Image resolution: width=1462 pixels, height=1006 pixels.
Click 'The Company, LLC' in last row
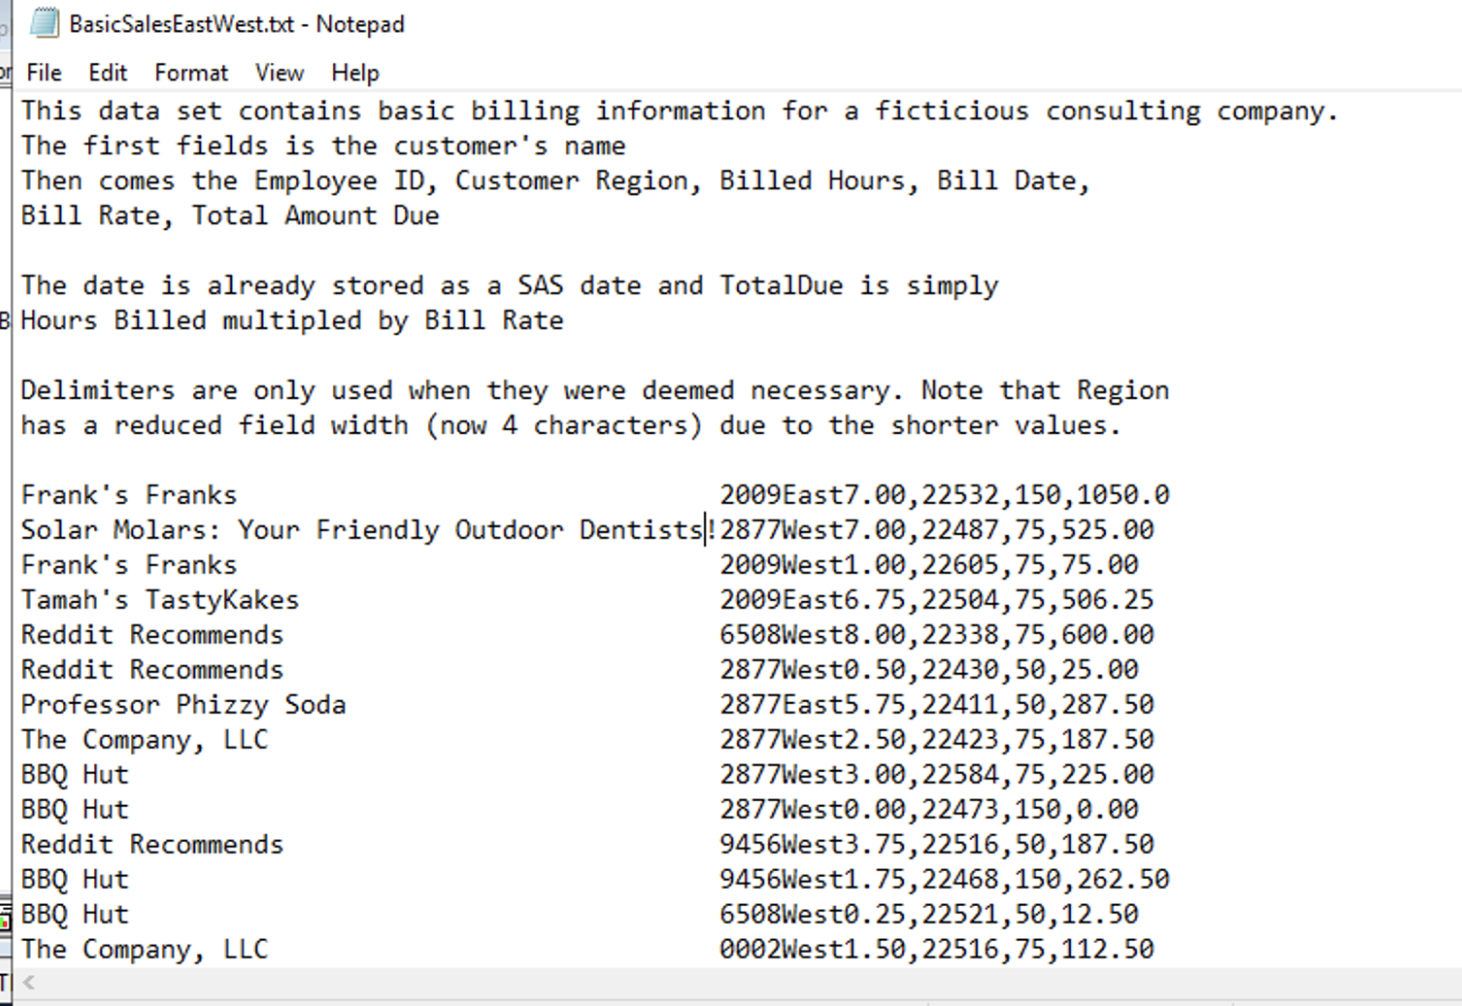(x=145, y=950)
